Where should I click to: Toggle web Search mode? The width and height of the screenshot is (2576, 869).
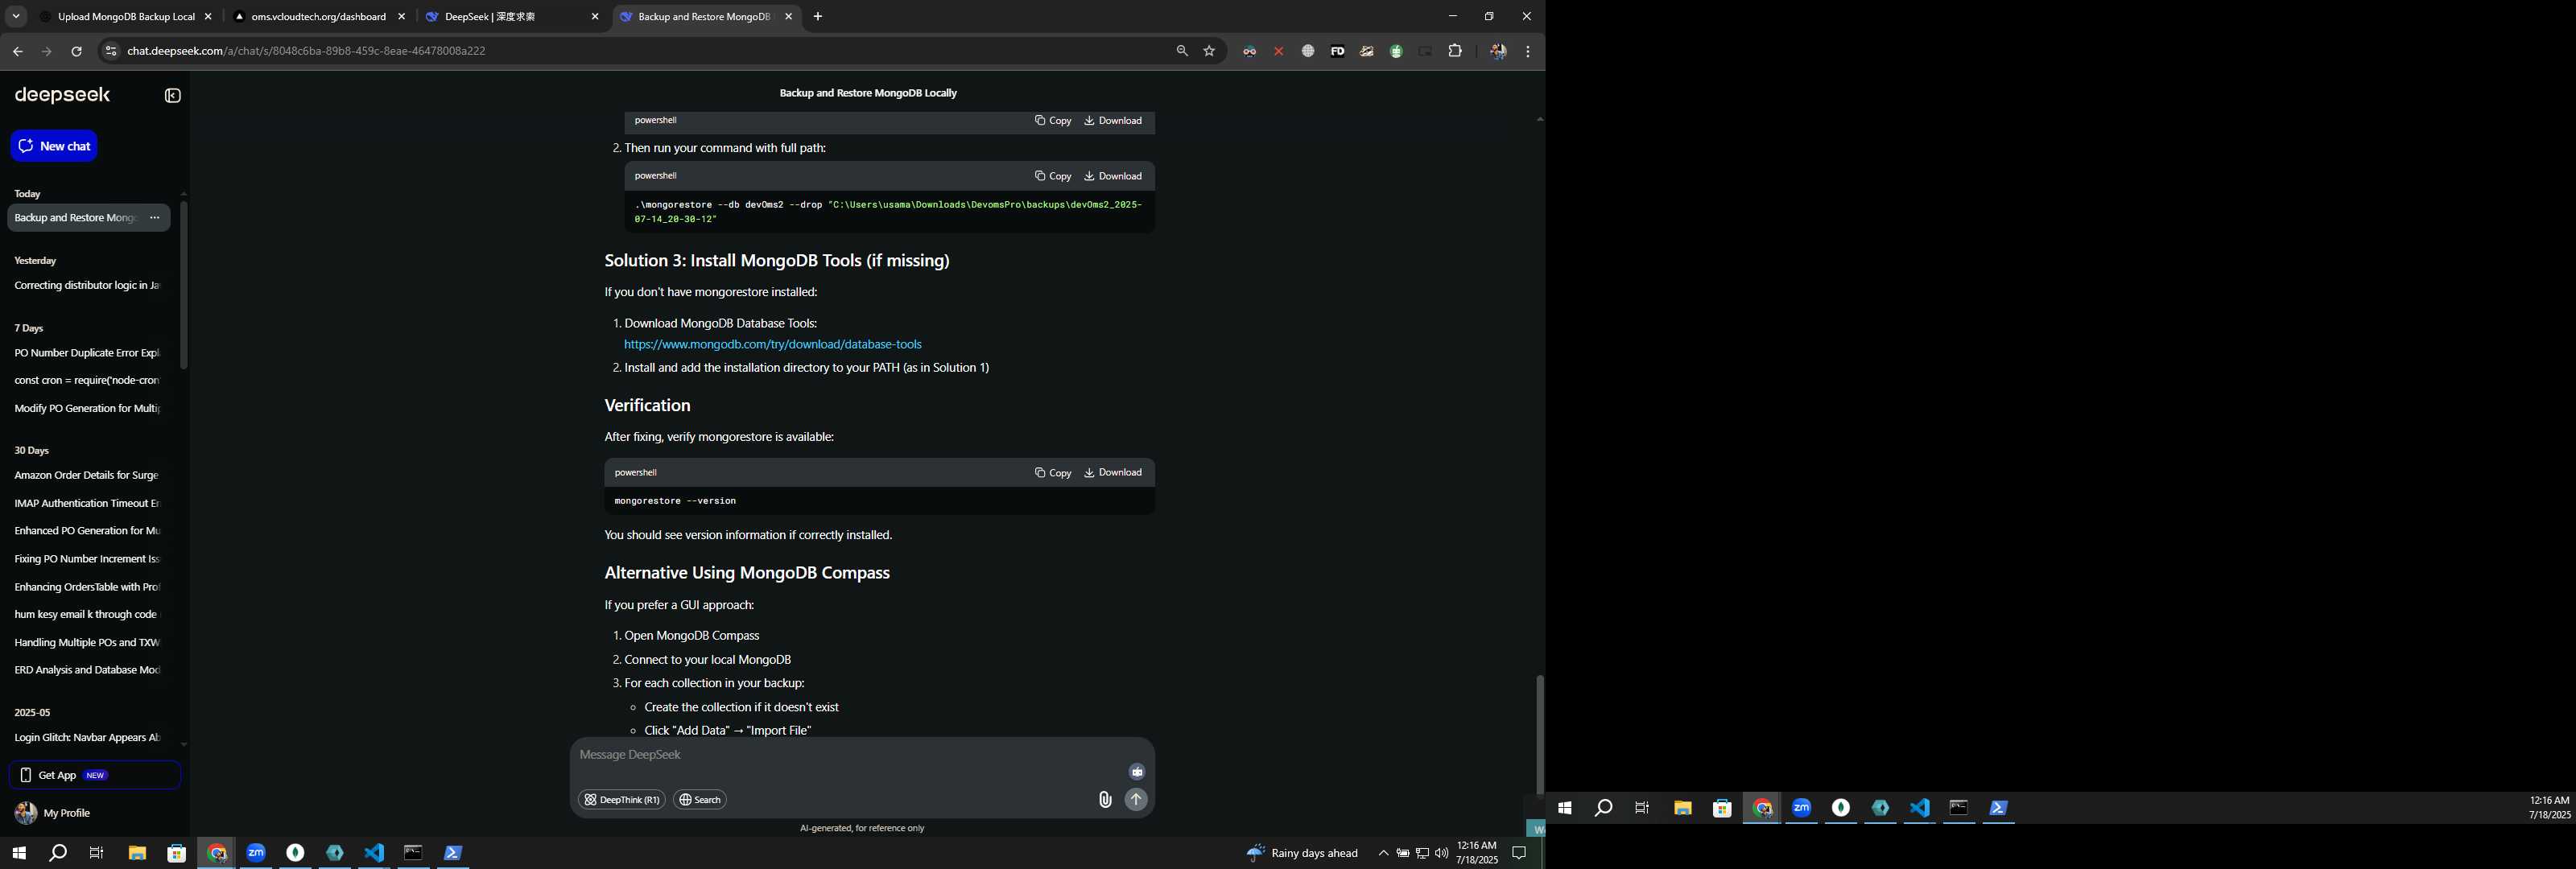click(700, 800)
